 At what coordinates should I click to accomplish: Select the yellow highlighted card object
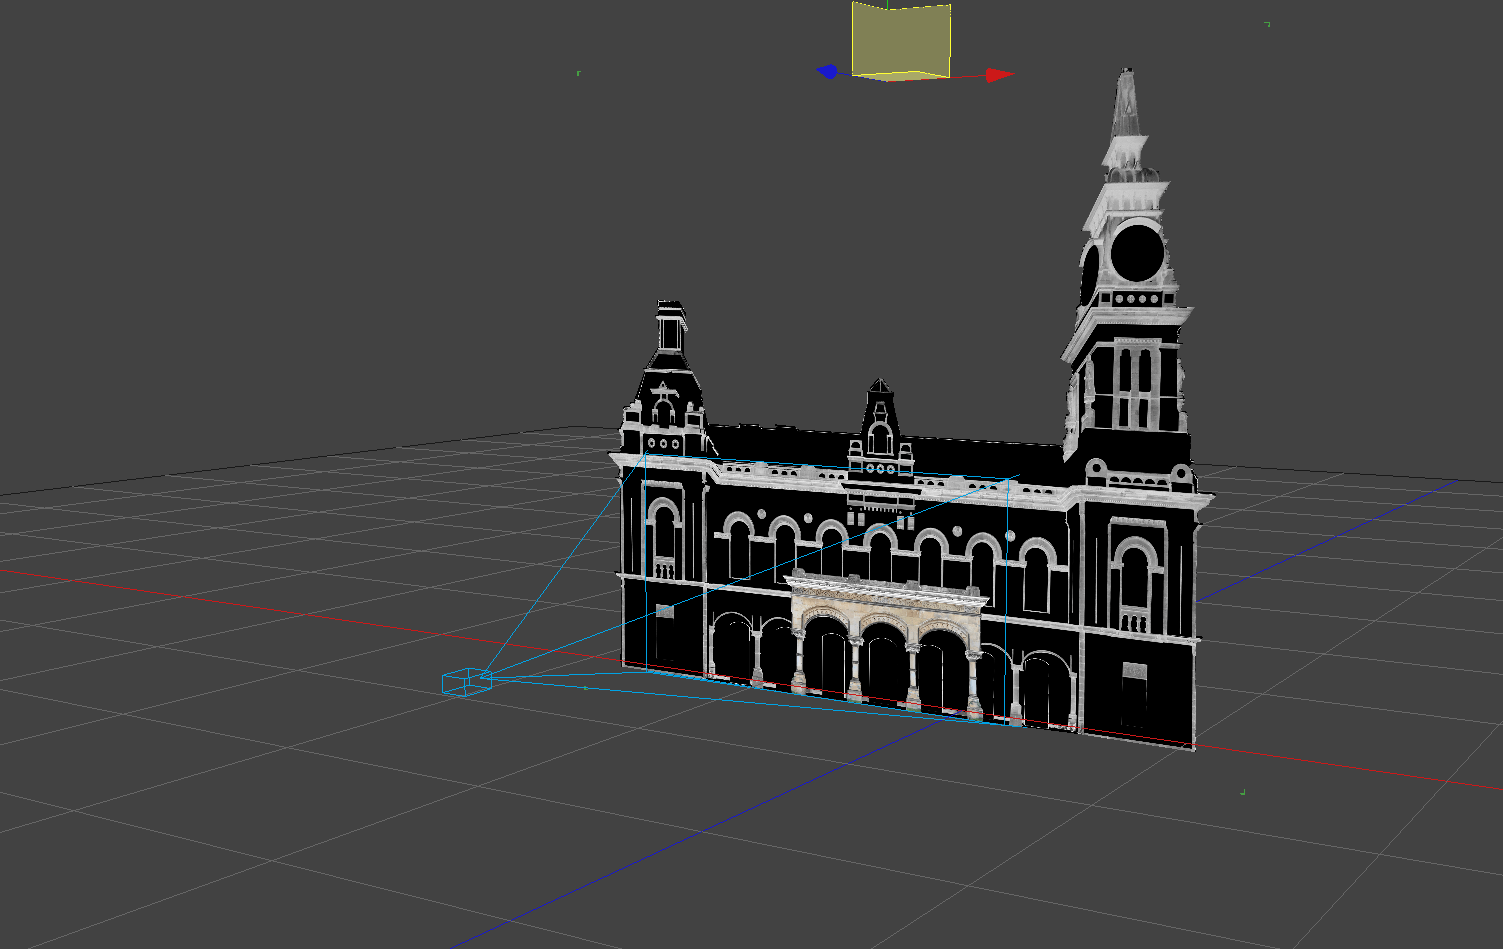click(x=900, y=38)
